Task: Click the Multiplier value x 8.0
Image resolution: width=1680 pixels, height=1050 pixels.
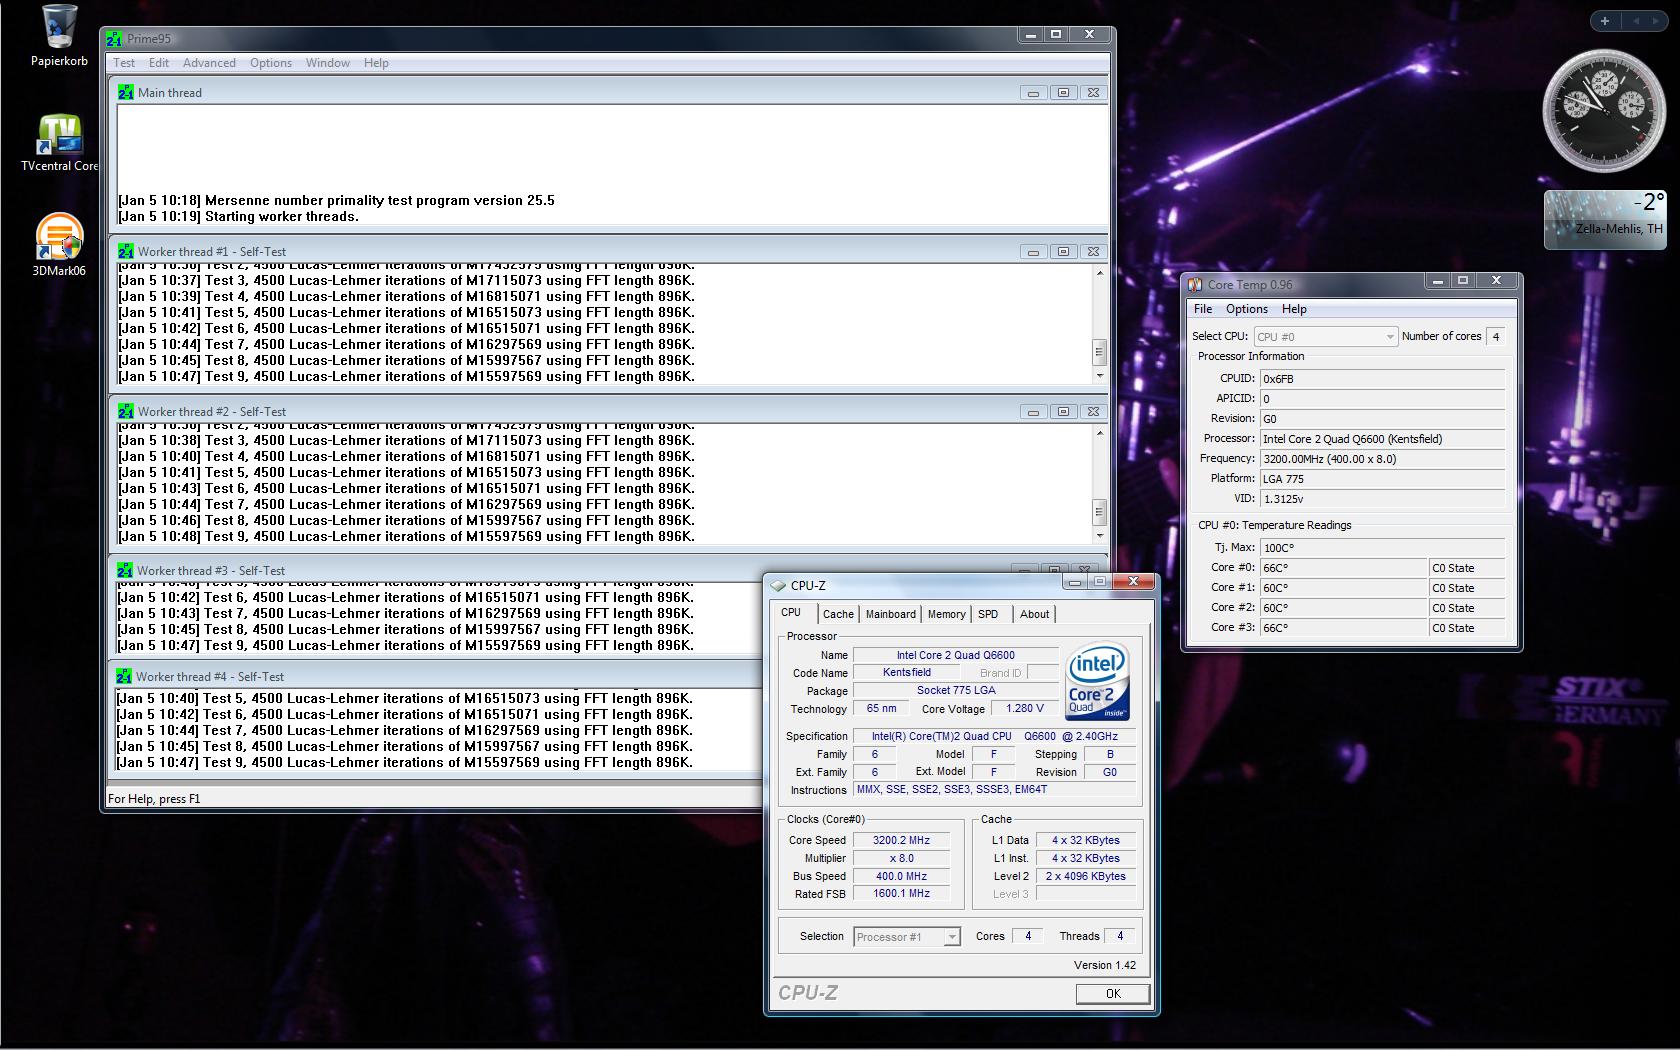Action: point(901,859)
